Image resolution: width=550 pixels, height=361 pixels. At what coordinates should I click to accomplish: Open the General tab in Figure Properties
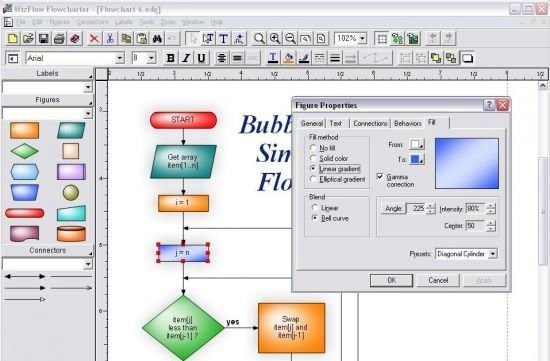coord(311,123)
